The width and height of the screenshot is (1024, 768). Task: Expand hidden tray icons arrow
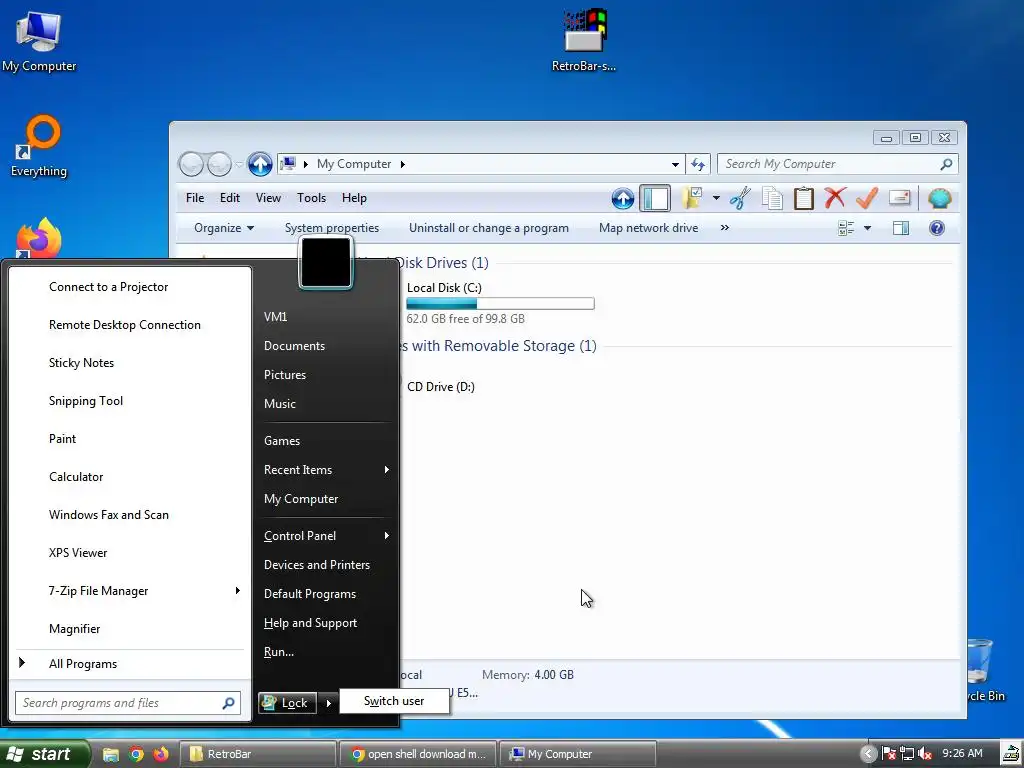(x=868, y=754)
